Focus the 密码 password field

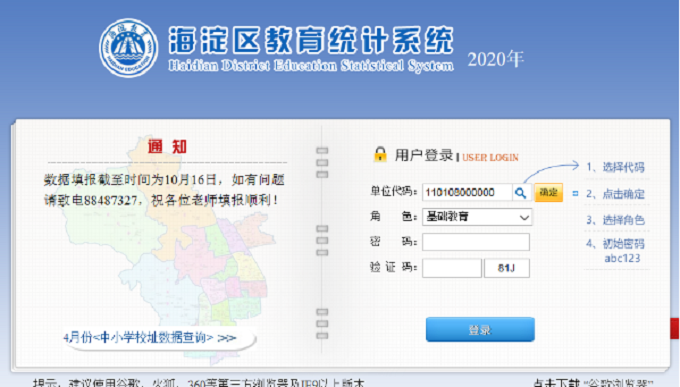[476, 242]
